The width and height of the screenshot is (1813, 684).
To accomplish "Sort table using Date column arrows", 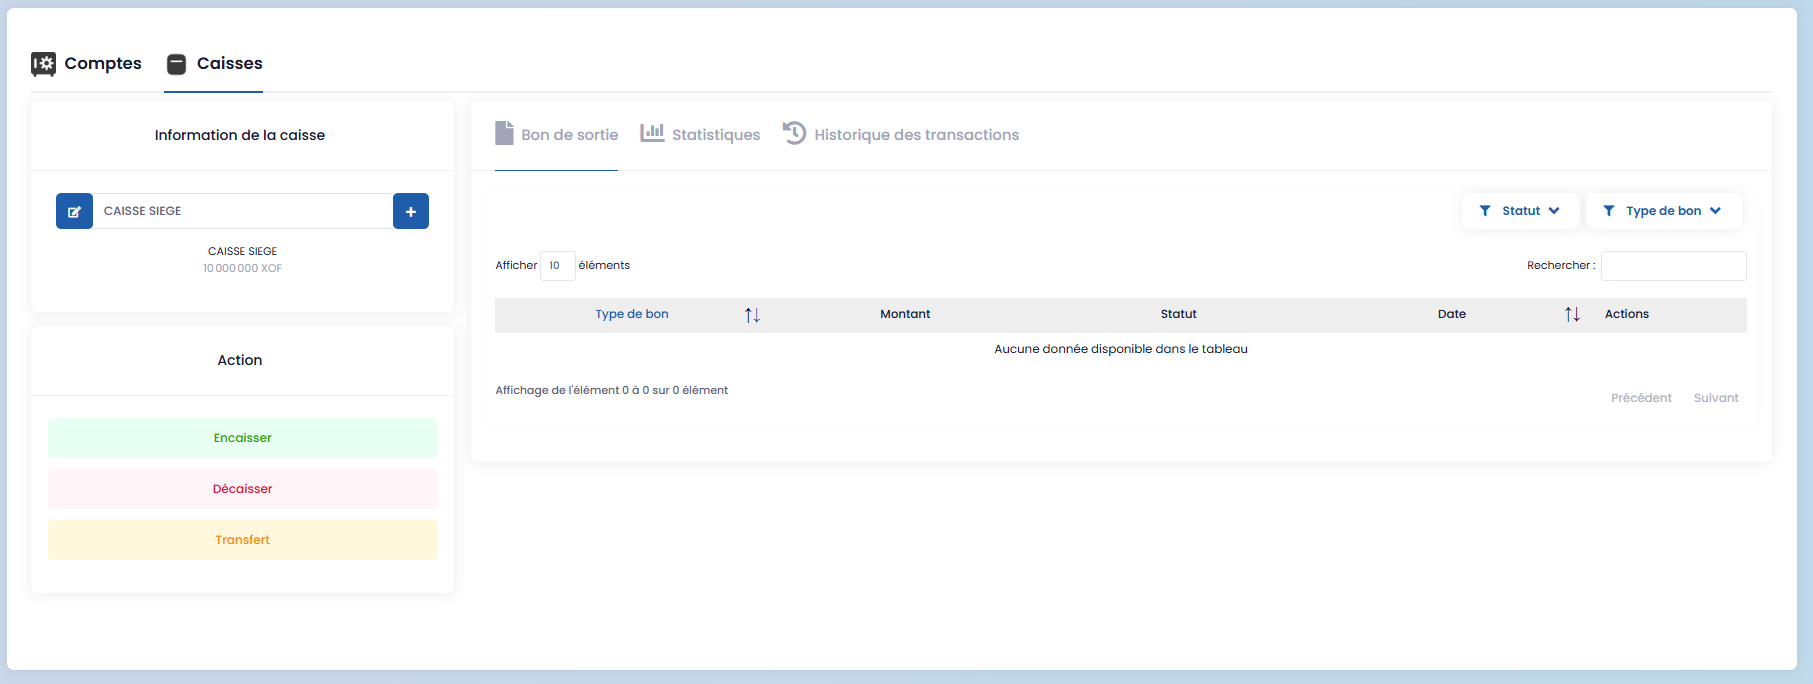I will (x=1572, y=315).
